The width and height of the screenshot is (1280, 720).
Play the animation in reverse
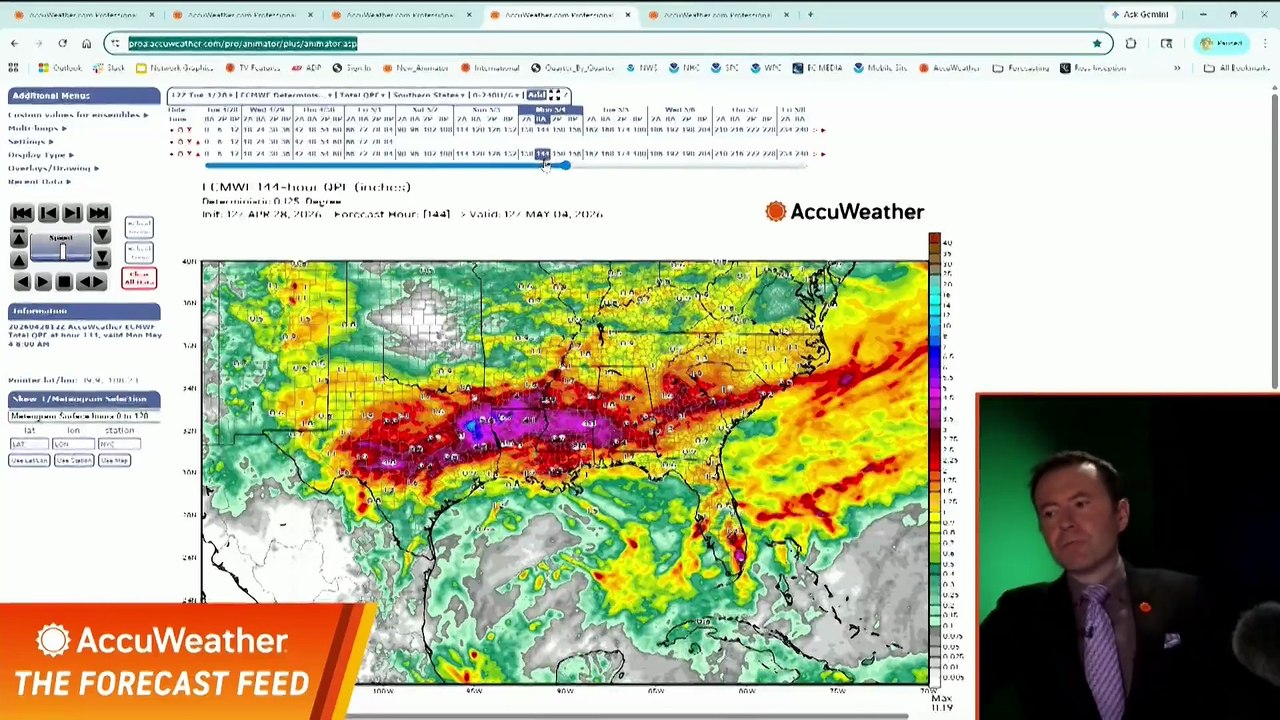coord(22,282)
